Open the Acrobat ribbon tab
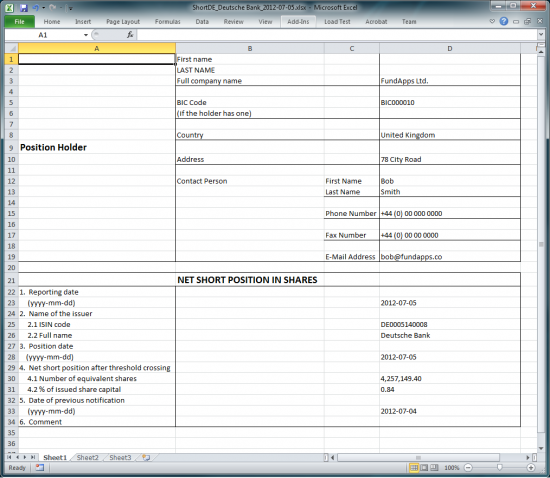 pyautogui.click(x=376, y=21)
